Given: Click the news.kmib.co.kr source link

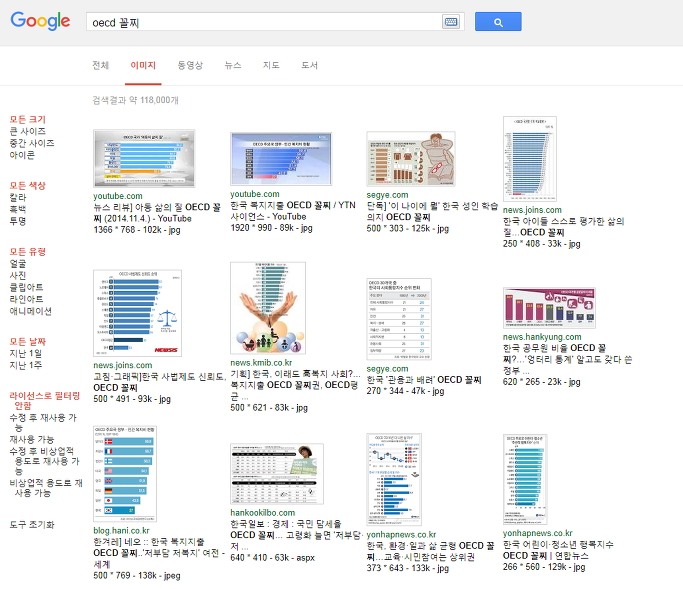Looking at the screenshot, I should point(261,362).
